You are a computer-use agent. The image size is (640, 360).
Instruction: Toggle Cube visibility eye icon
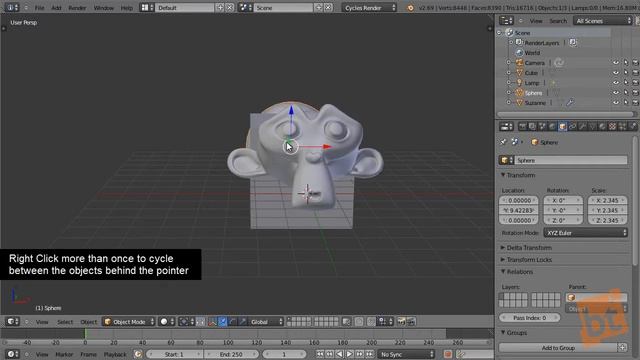point(616,73)
